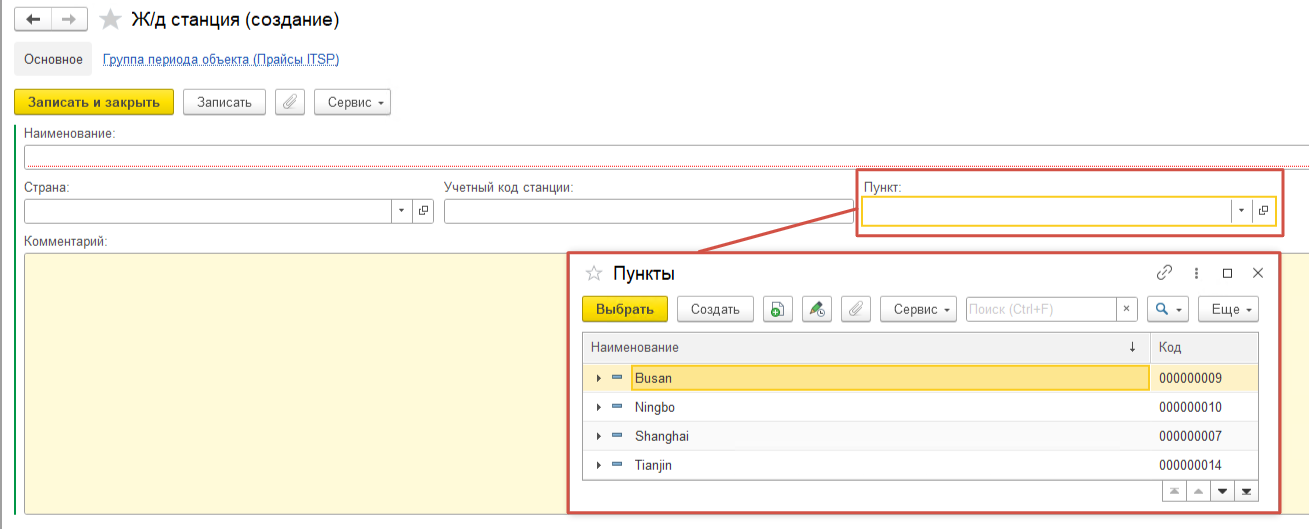Click the edit pencil icon in Пункты toolbar
This screenshot has width=1309, height=529.
coord(817,309)
